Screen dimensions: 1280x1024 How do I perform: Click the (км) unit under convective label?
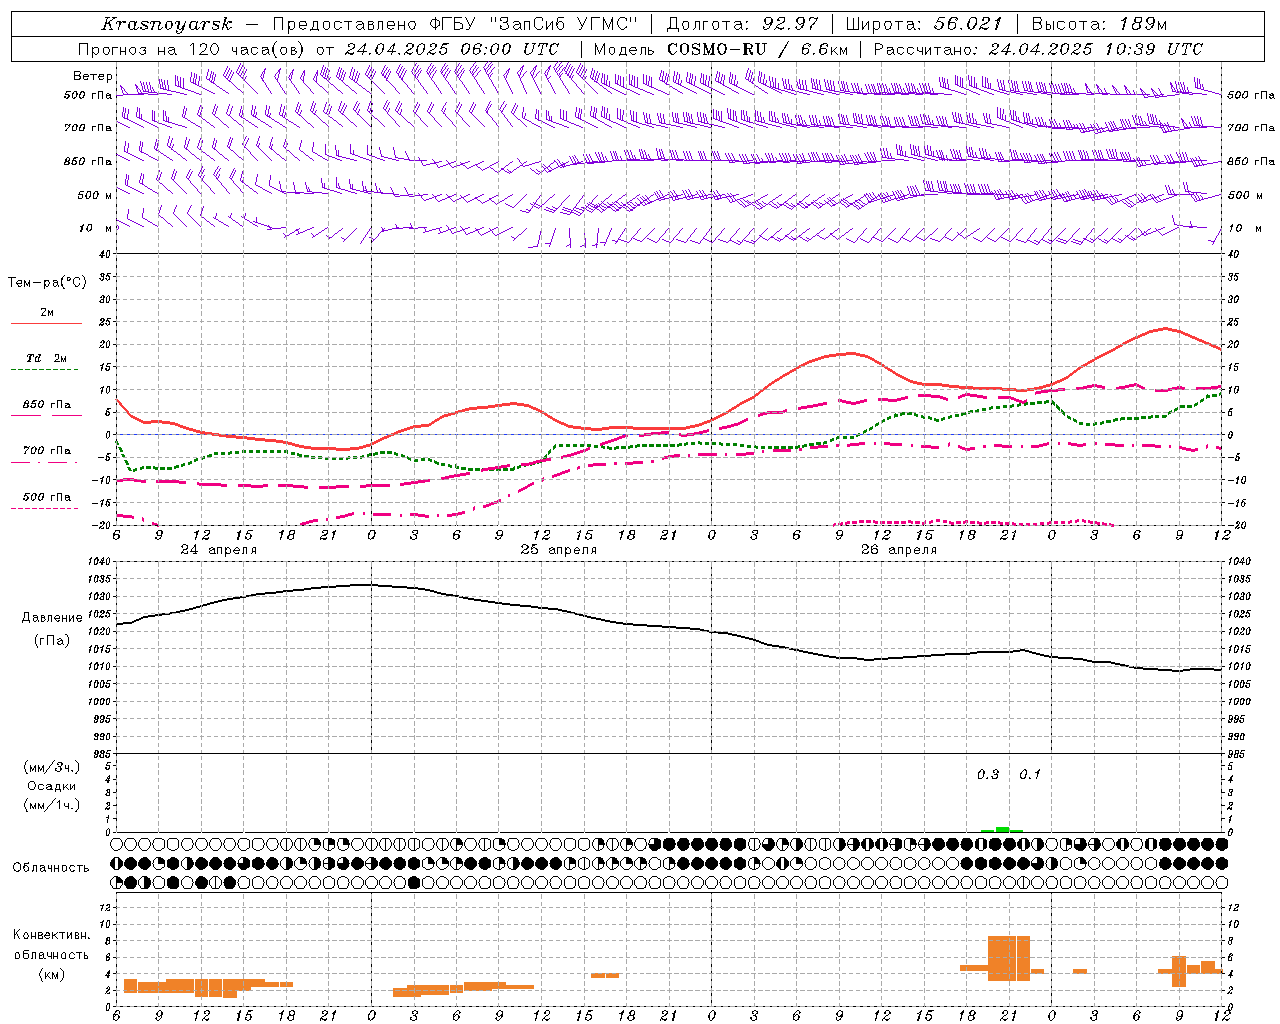point(52,974)
